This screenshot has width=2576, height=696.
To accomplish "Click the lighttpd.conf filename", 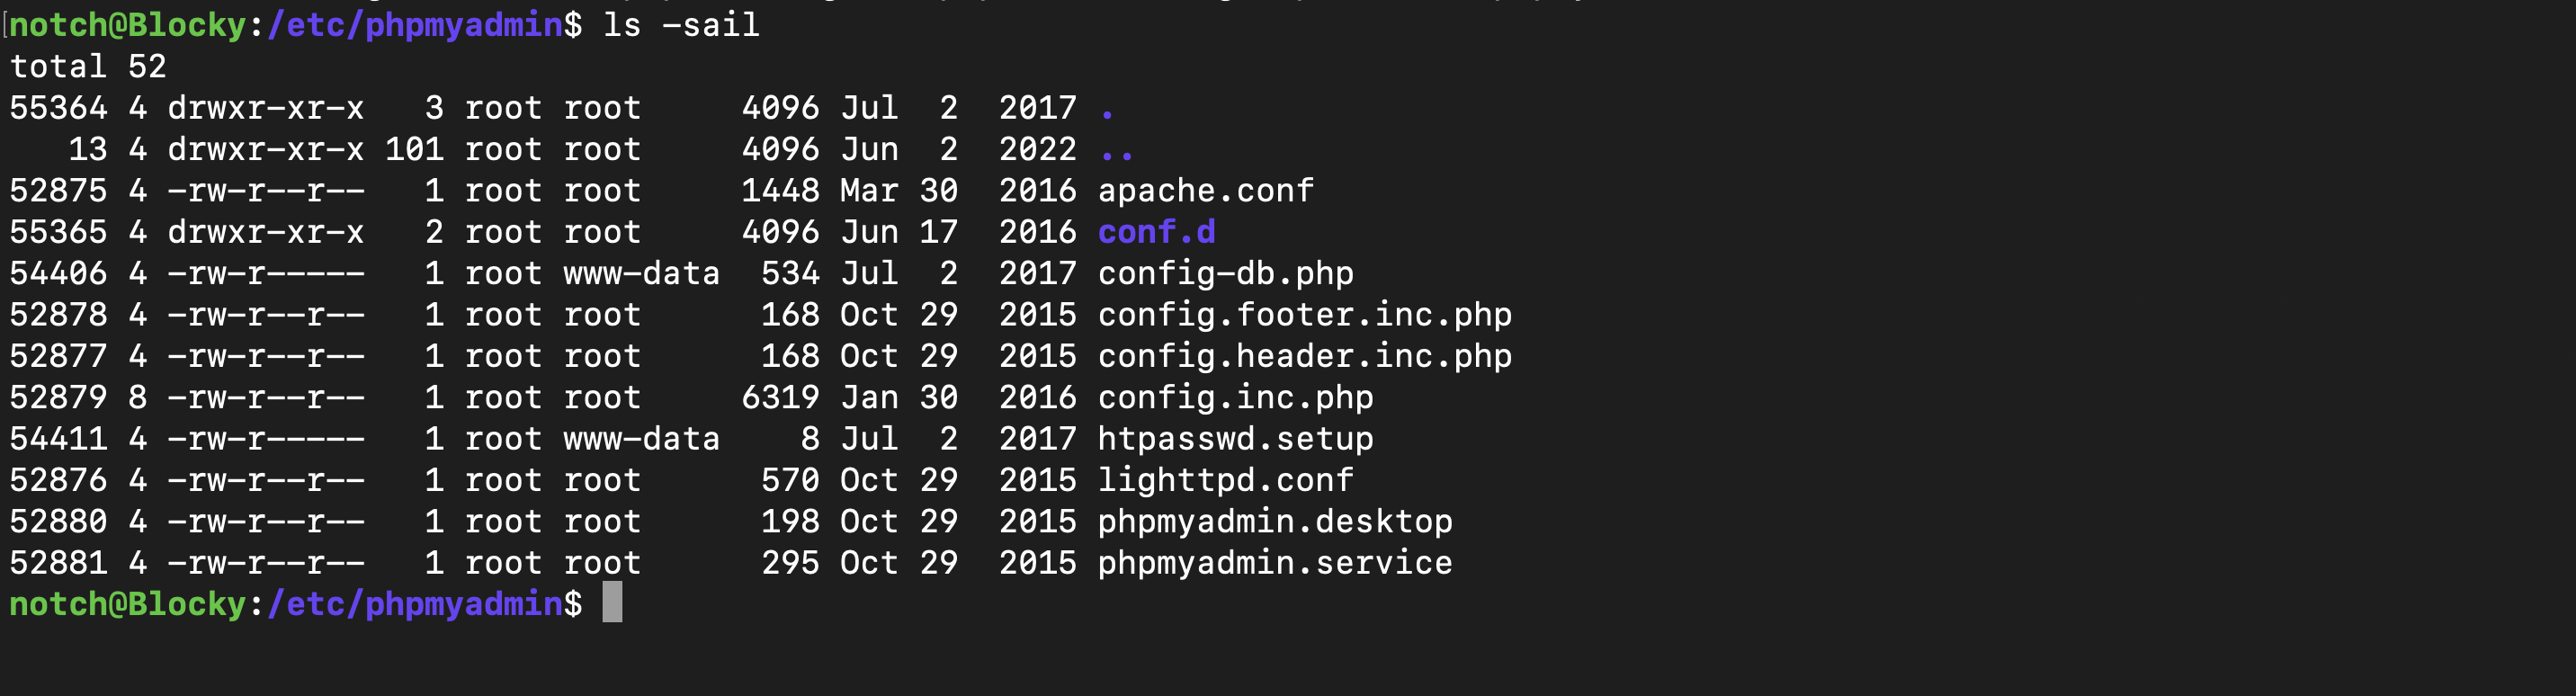I will pos(1225,480).
